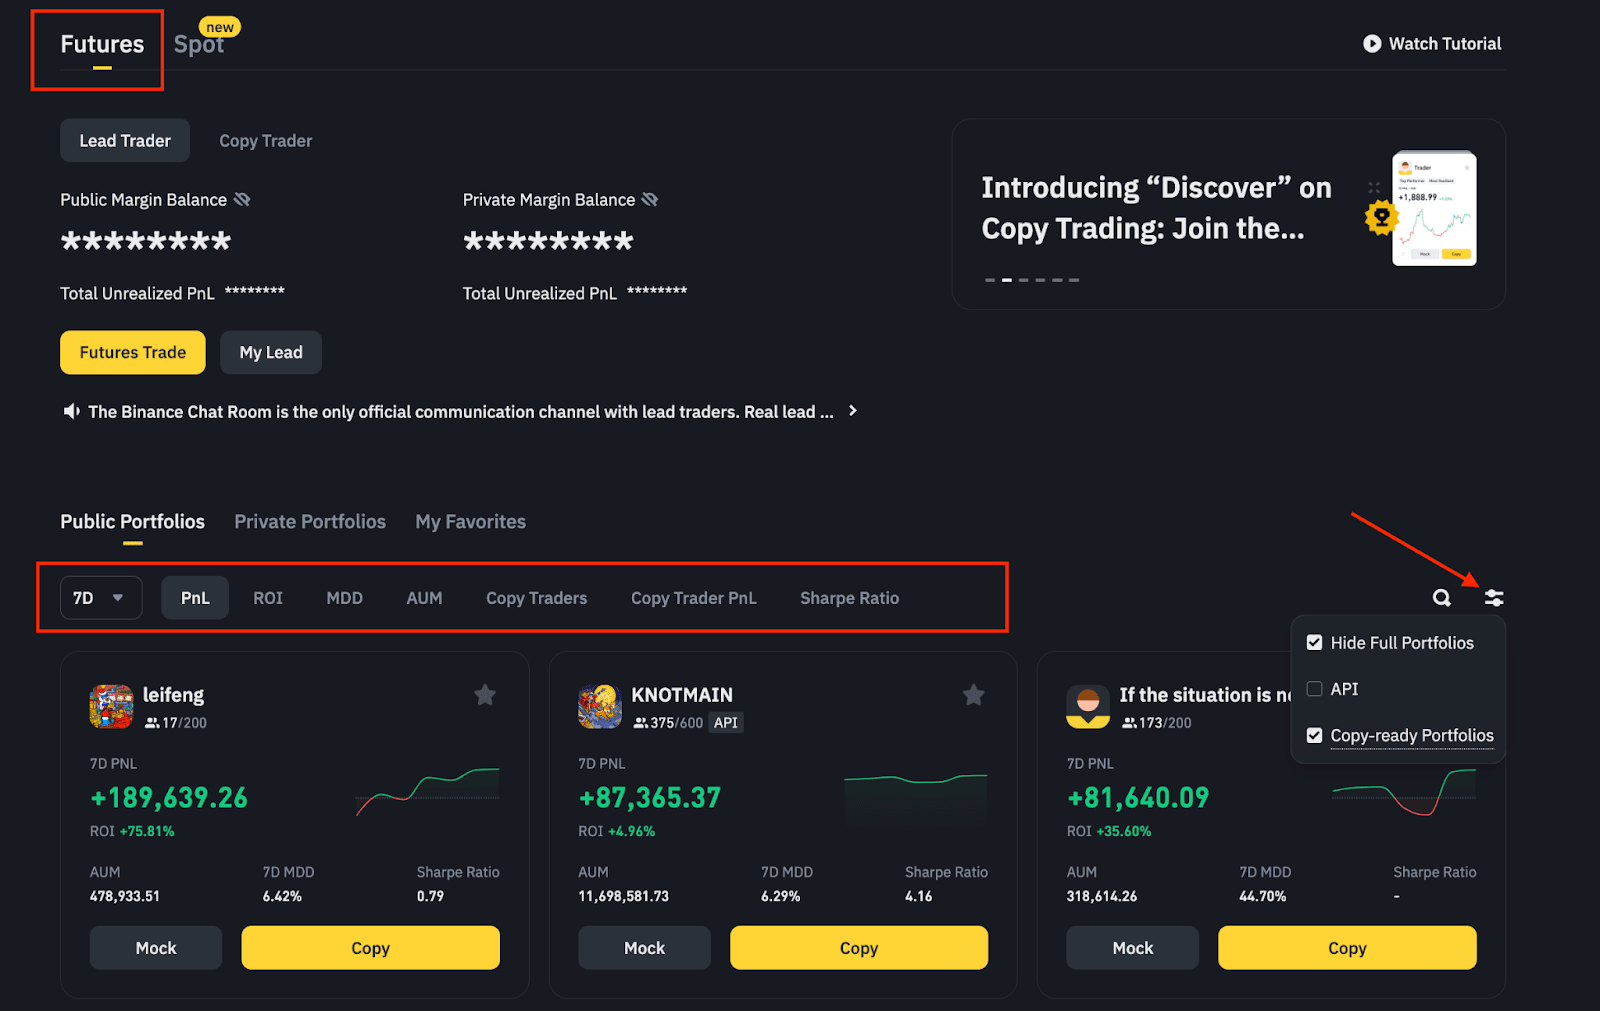This screenshot has height=1011, width=1600.
Task: Click leifeng 7D PNL sparkline chart
Action: coord(427,791)
